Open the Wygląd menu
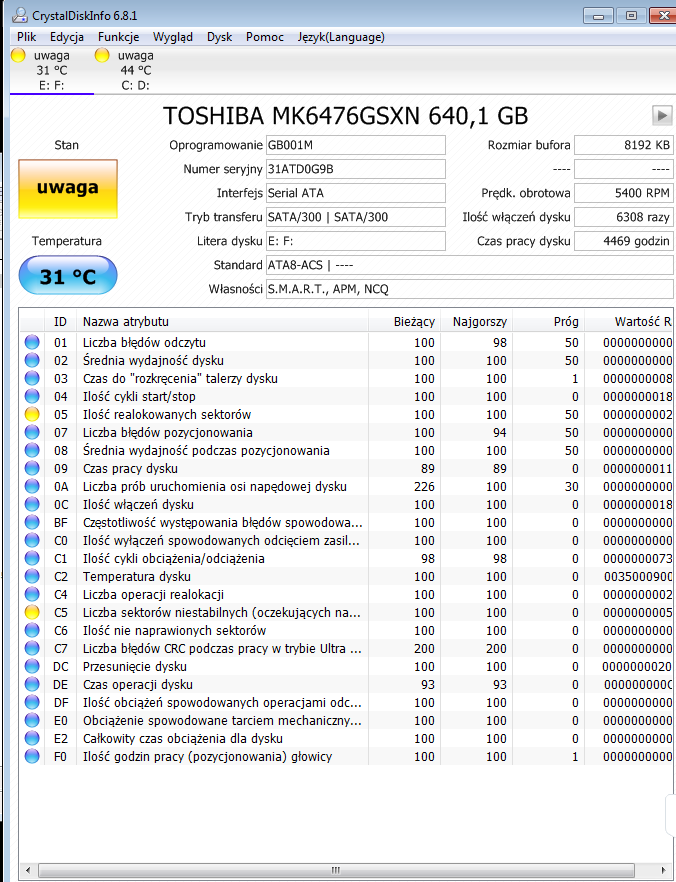676x882 pixels. pos(173,37)
